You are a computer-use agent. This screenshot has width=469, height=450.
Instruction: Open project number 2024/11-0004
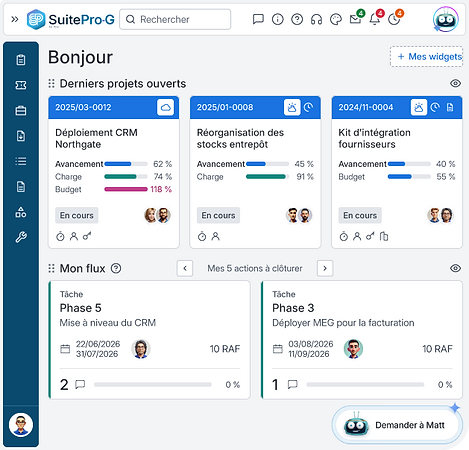click(366, 107)
